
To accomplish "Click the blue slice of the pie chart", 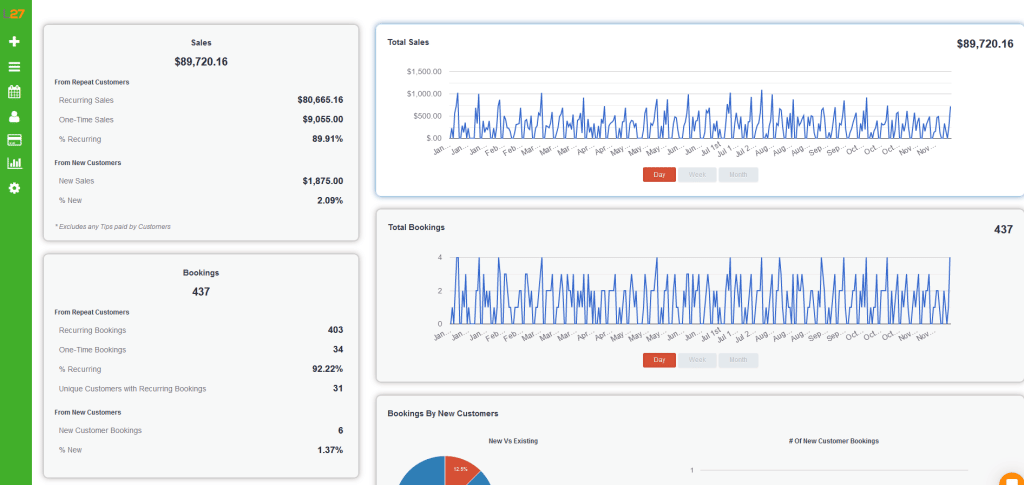I will click(421, 475).
